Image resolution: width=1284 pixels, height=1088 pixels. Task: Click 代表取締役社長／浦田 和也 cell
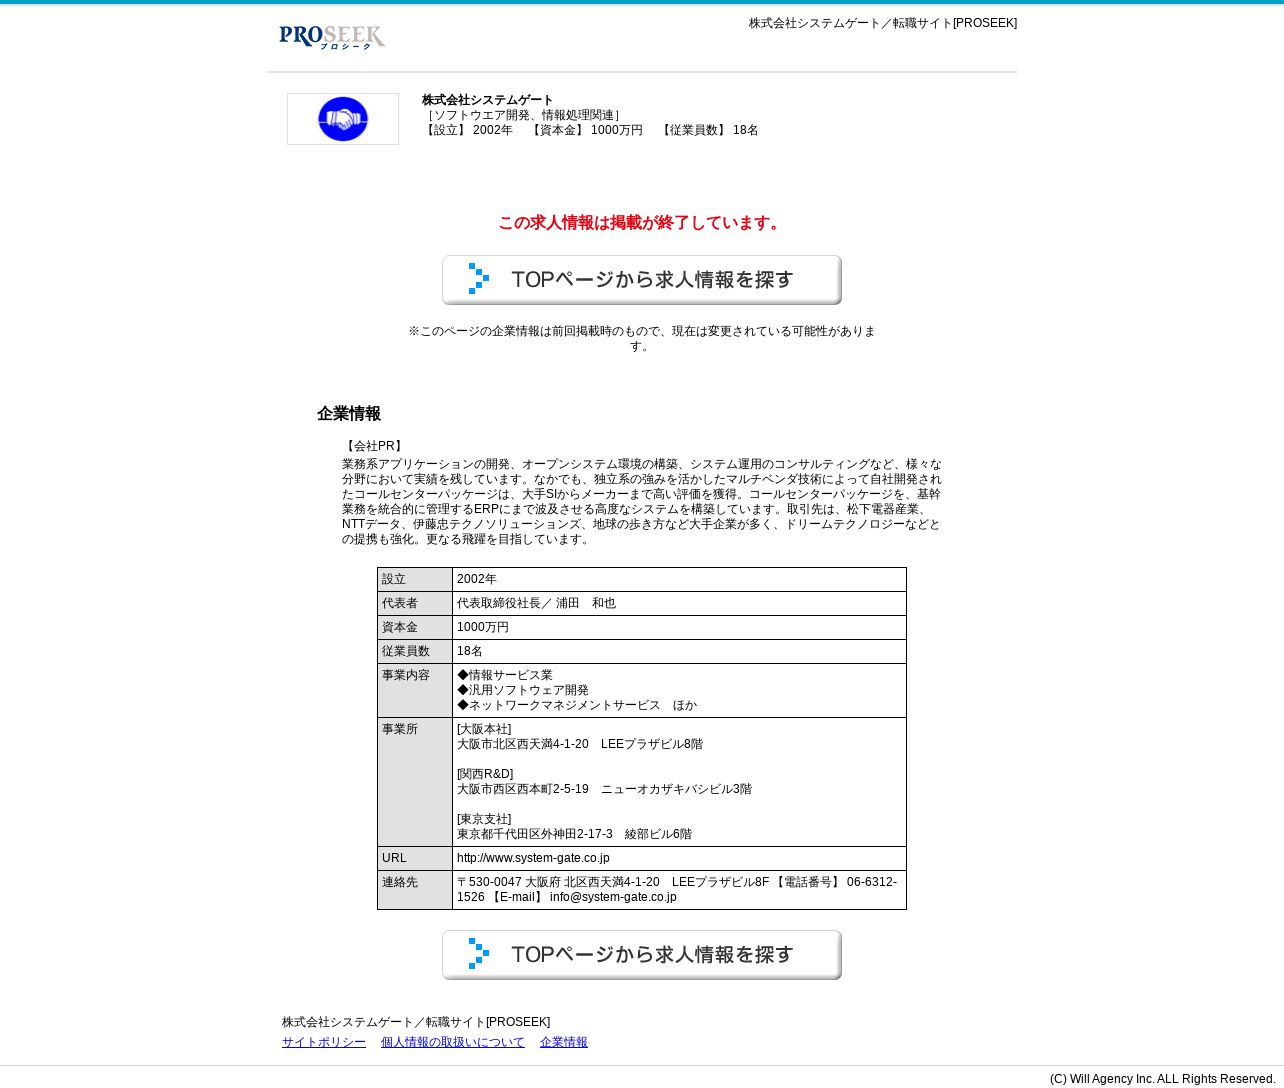click(x=679, y=604)
